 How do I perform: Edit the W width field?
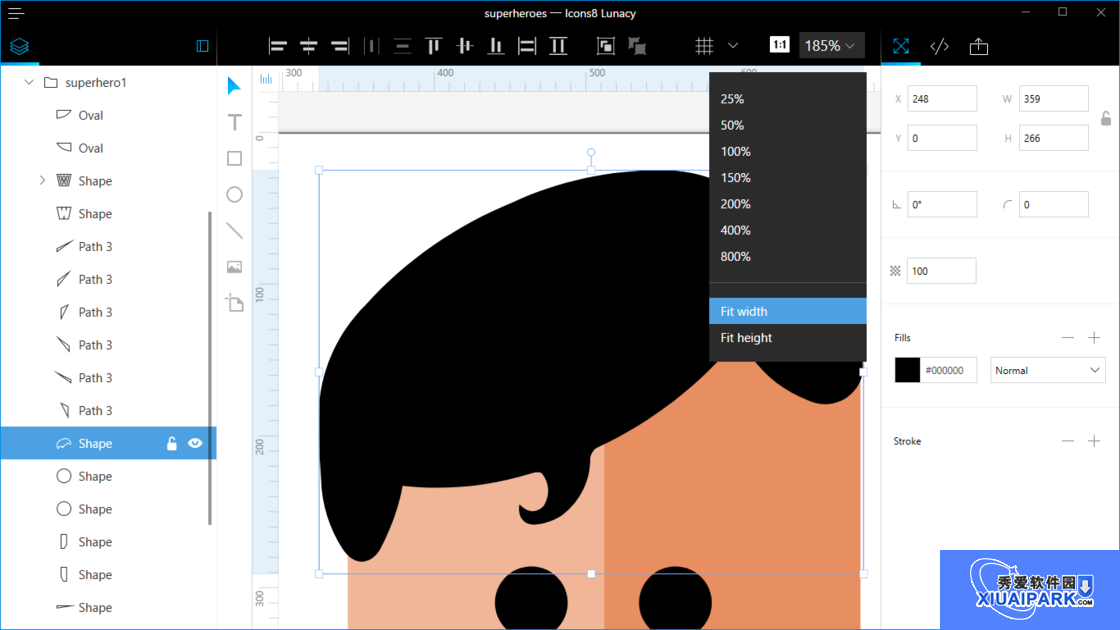(1054, 99)
